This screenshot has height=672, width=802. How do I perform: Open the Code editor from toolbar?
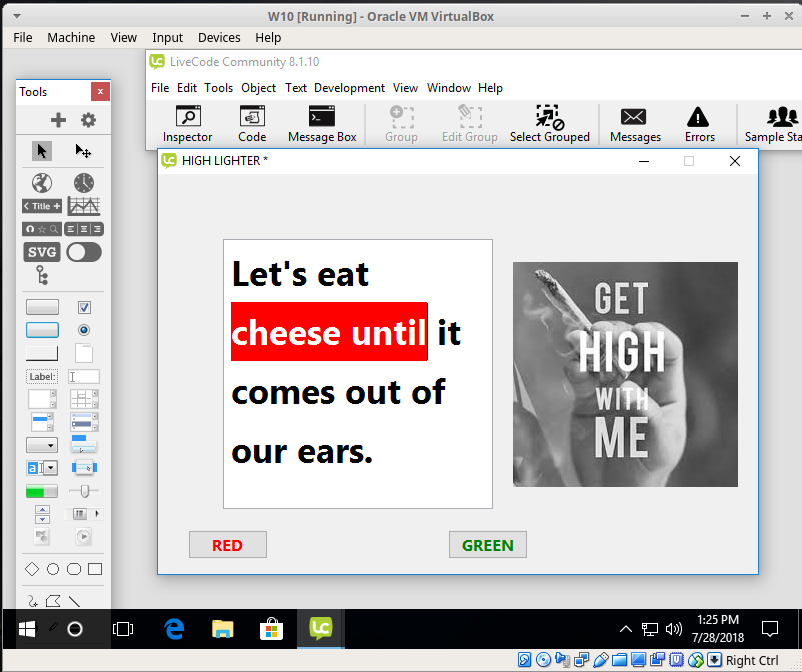[252, 124]
